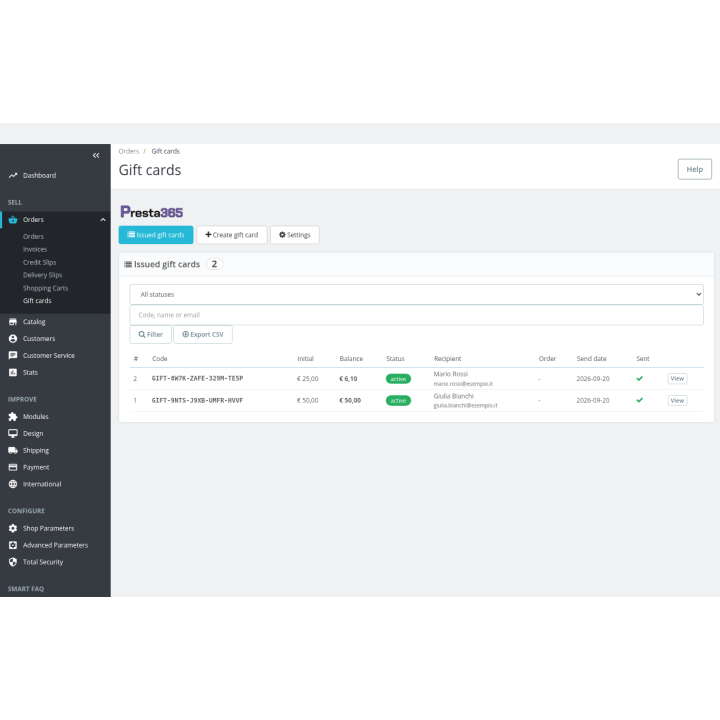View gift card for Mario Rossi

coord(677,378)
